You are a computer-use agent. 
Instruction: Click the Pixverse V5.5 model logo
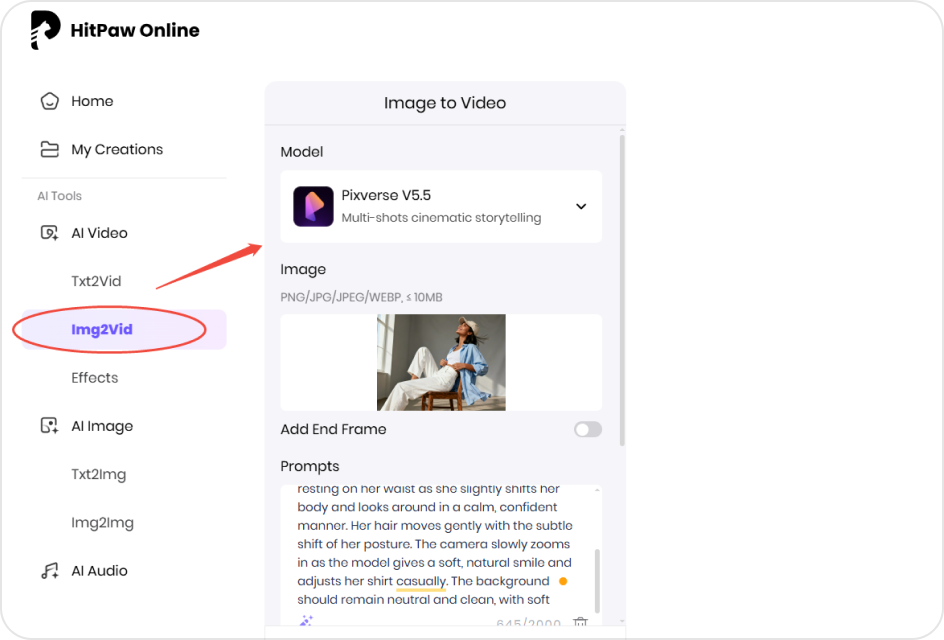click(x=313, y=206)
